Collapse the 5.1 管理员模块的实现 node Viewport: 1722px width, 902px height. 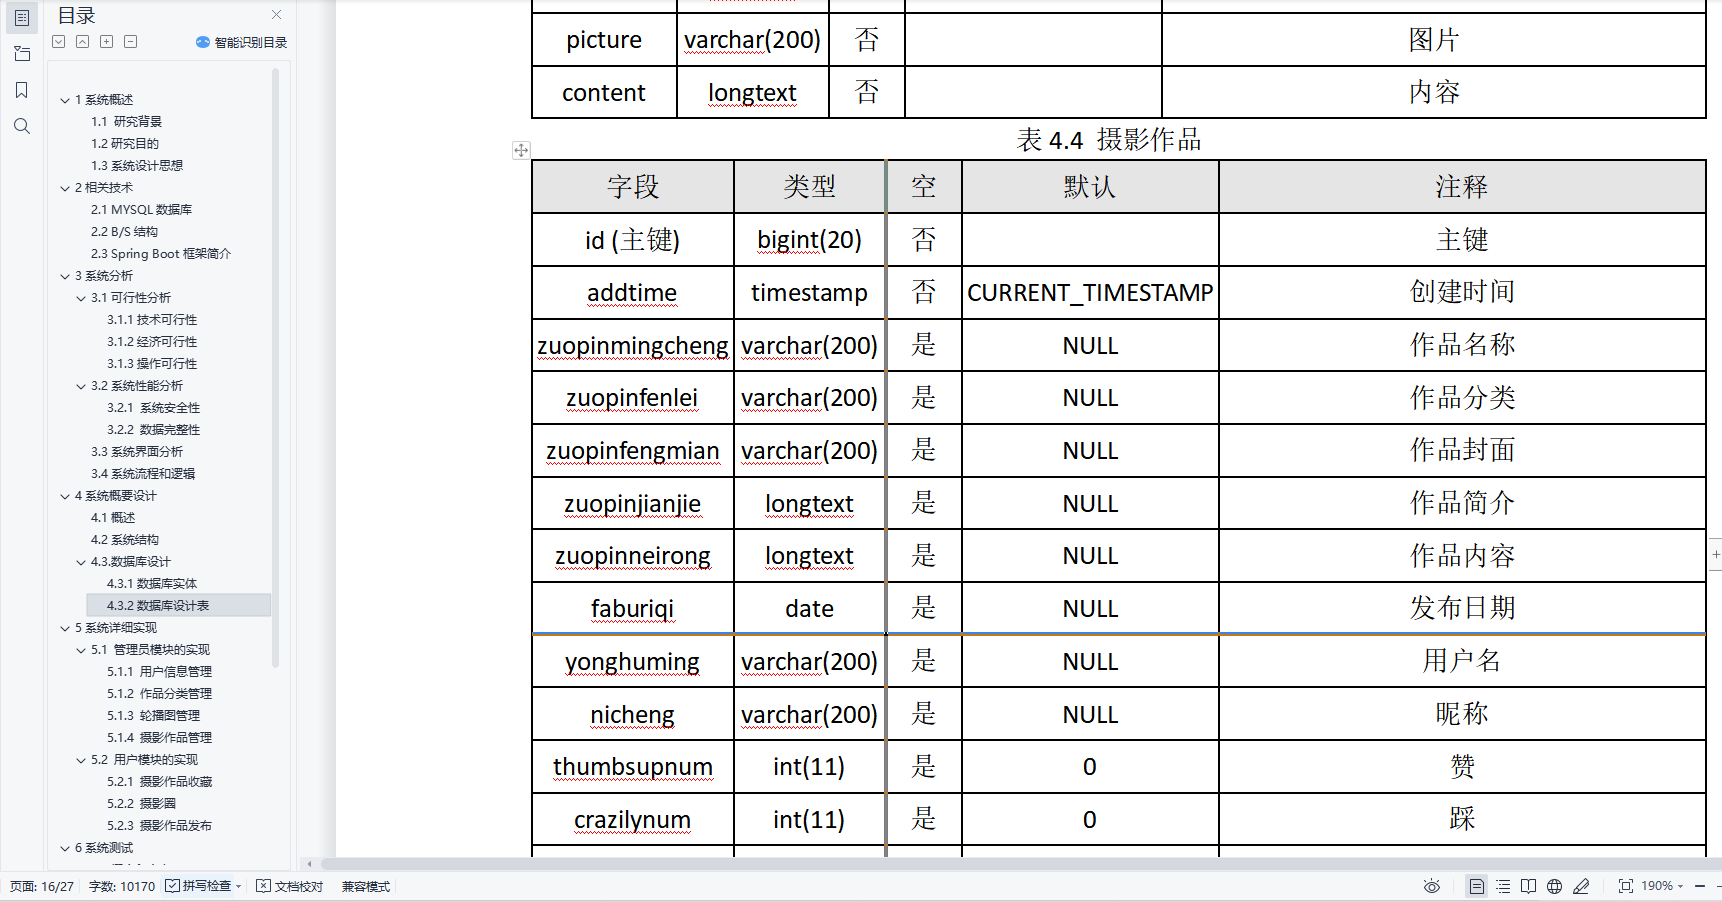pyautogui.click(x=81, y=650)
